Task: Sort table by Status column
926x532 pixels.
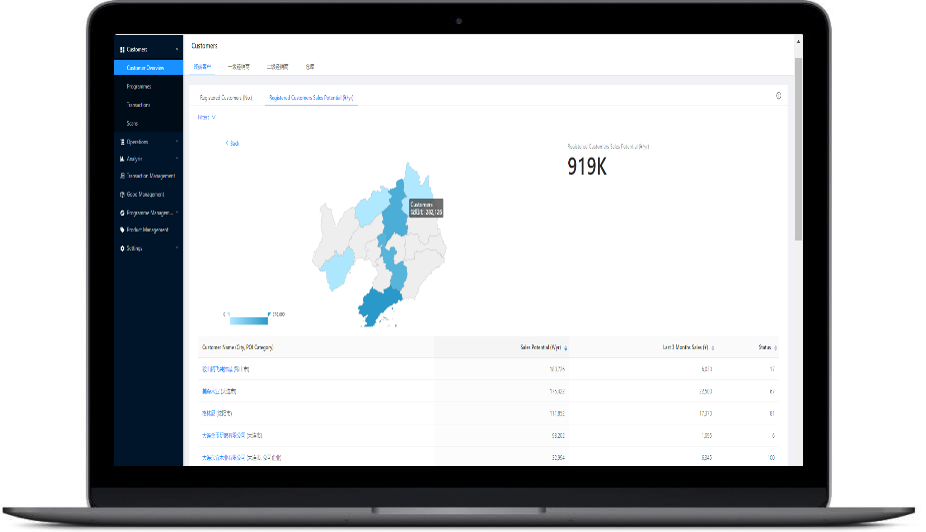Action: pyautogui.click(x=776, y=348)
